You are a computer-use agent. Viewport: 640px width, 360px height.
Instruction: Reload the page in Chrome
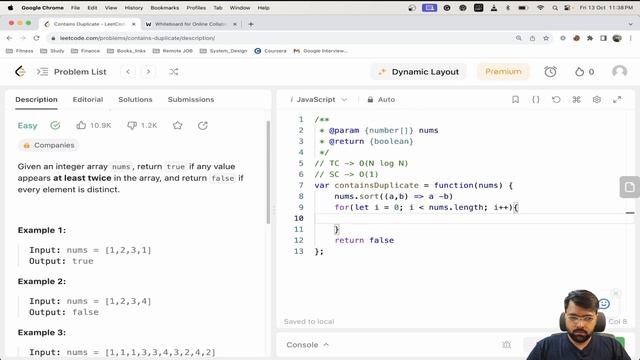coord(36,38)
